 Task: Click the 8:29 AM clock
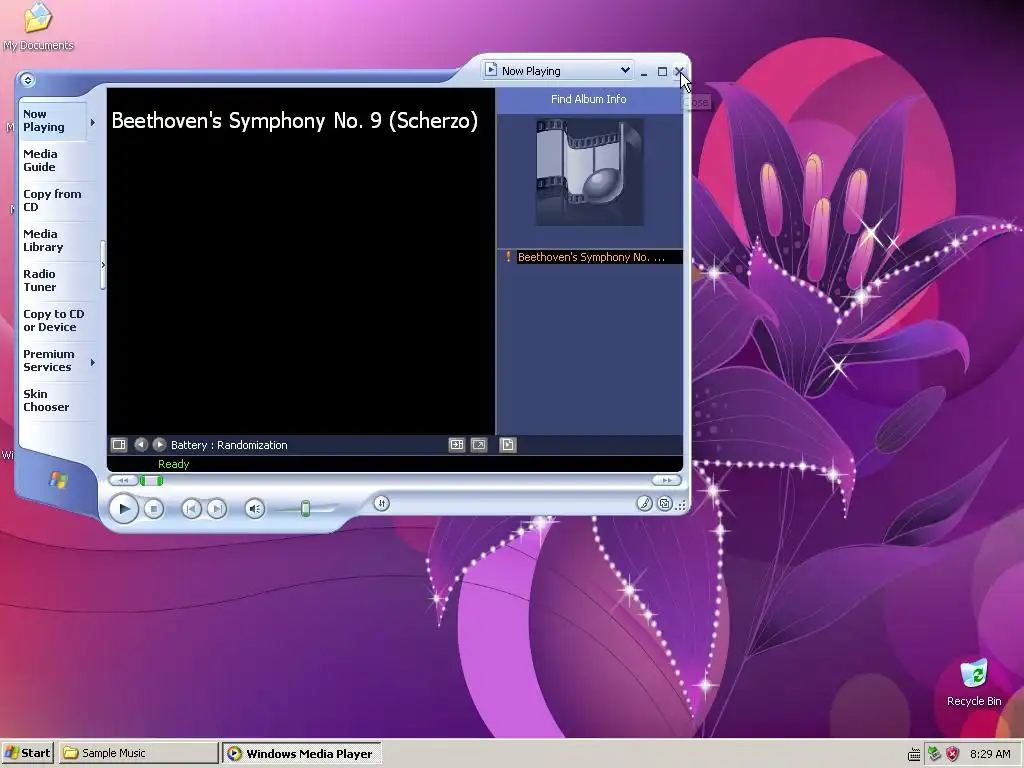990,754
